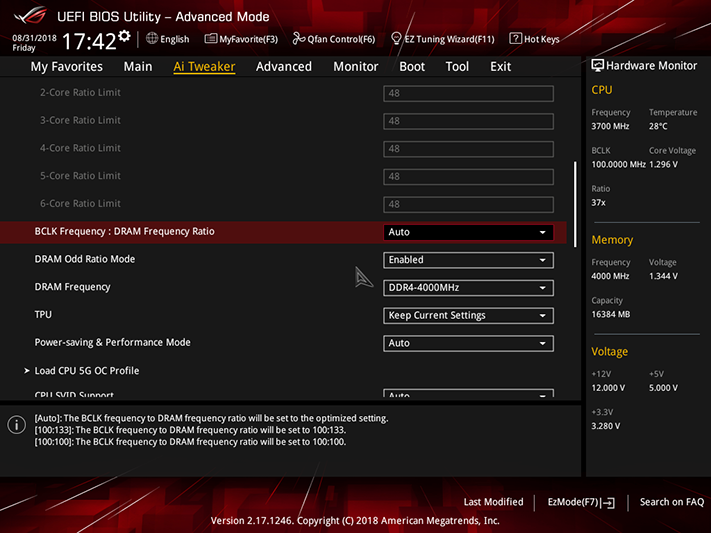Select the BCLK Frequency : DRAM Frequency Ratio row
Image resolution: width=711 pixels, height=533 pixels.
coord(283,232)
